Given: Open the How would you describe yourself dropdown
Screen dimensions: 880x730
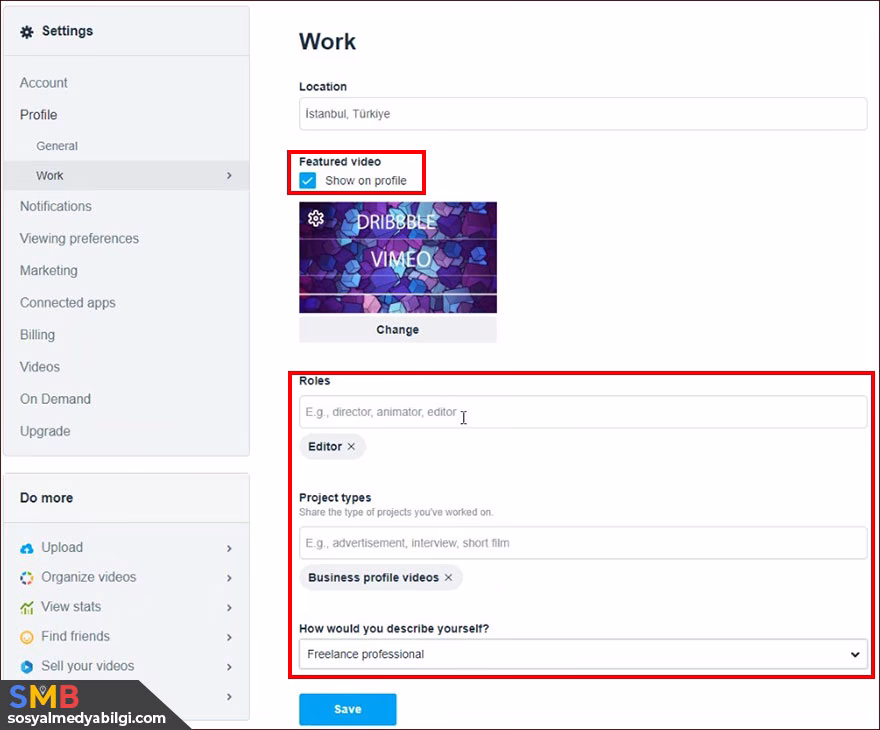Looking at the screenshot, I should coord(583,654).
